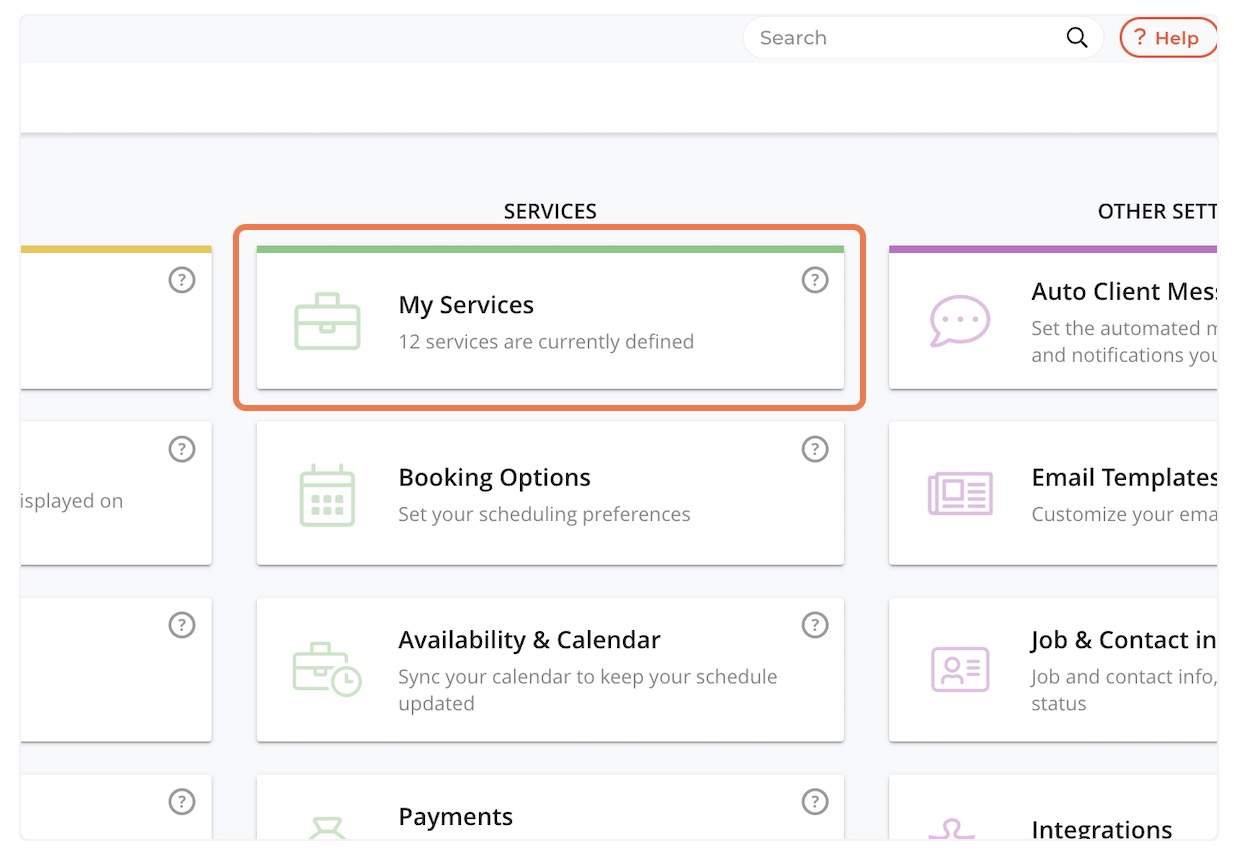
Task: Open Booking Options settings
Action: 494,478
